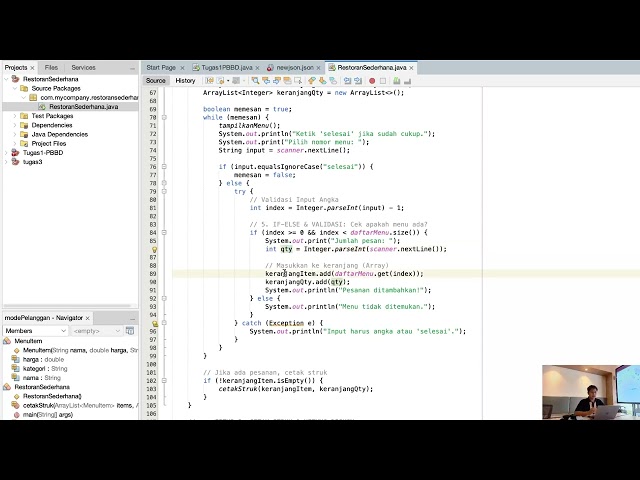640x480 pixels.
Task: Click the Shift Line Left icon
Action: (x=346, y=81)
